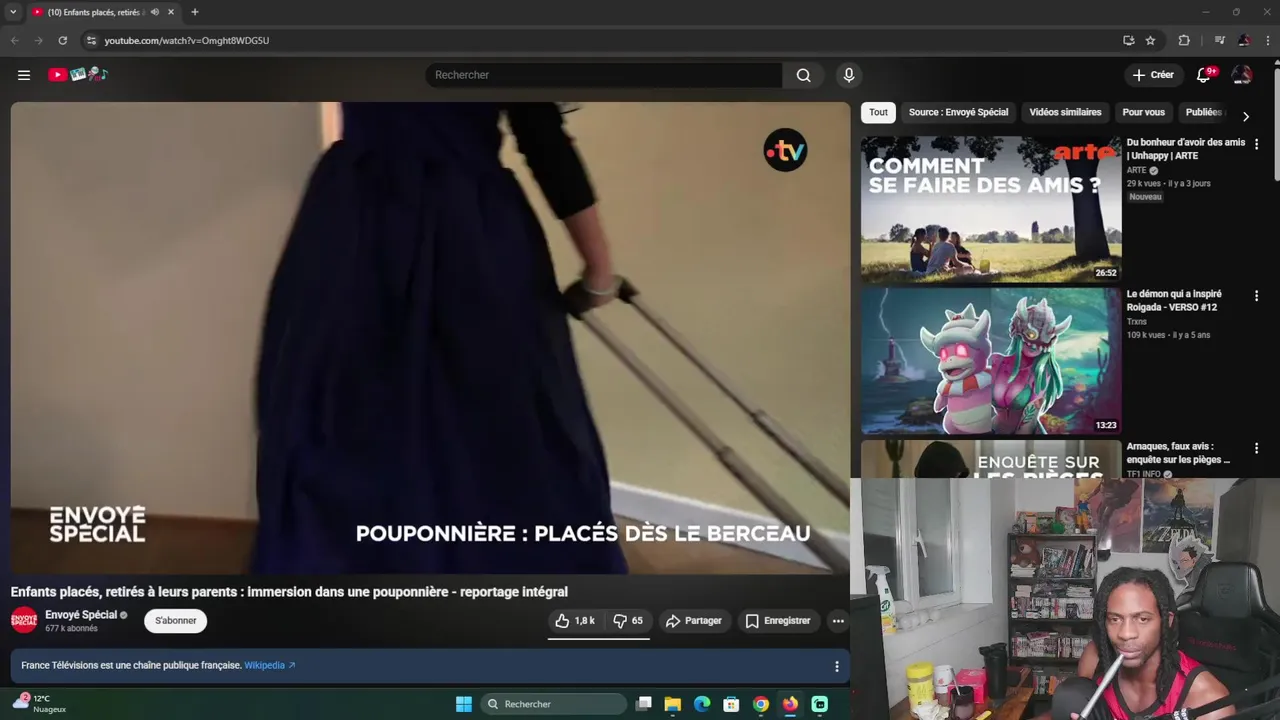This screenshot has width=1280, height=720.
Task: Expand the tab search dropdown arrow
Action: 13,12
